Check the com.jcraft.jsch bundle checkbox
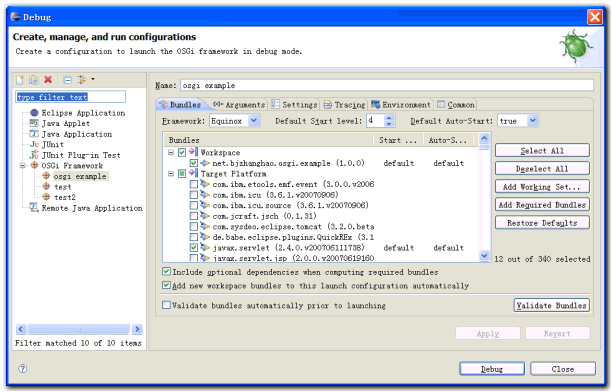 (x=194, y=216)
